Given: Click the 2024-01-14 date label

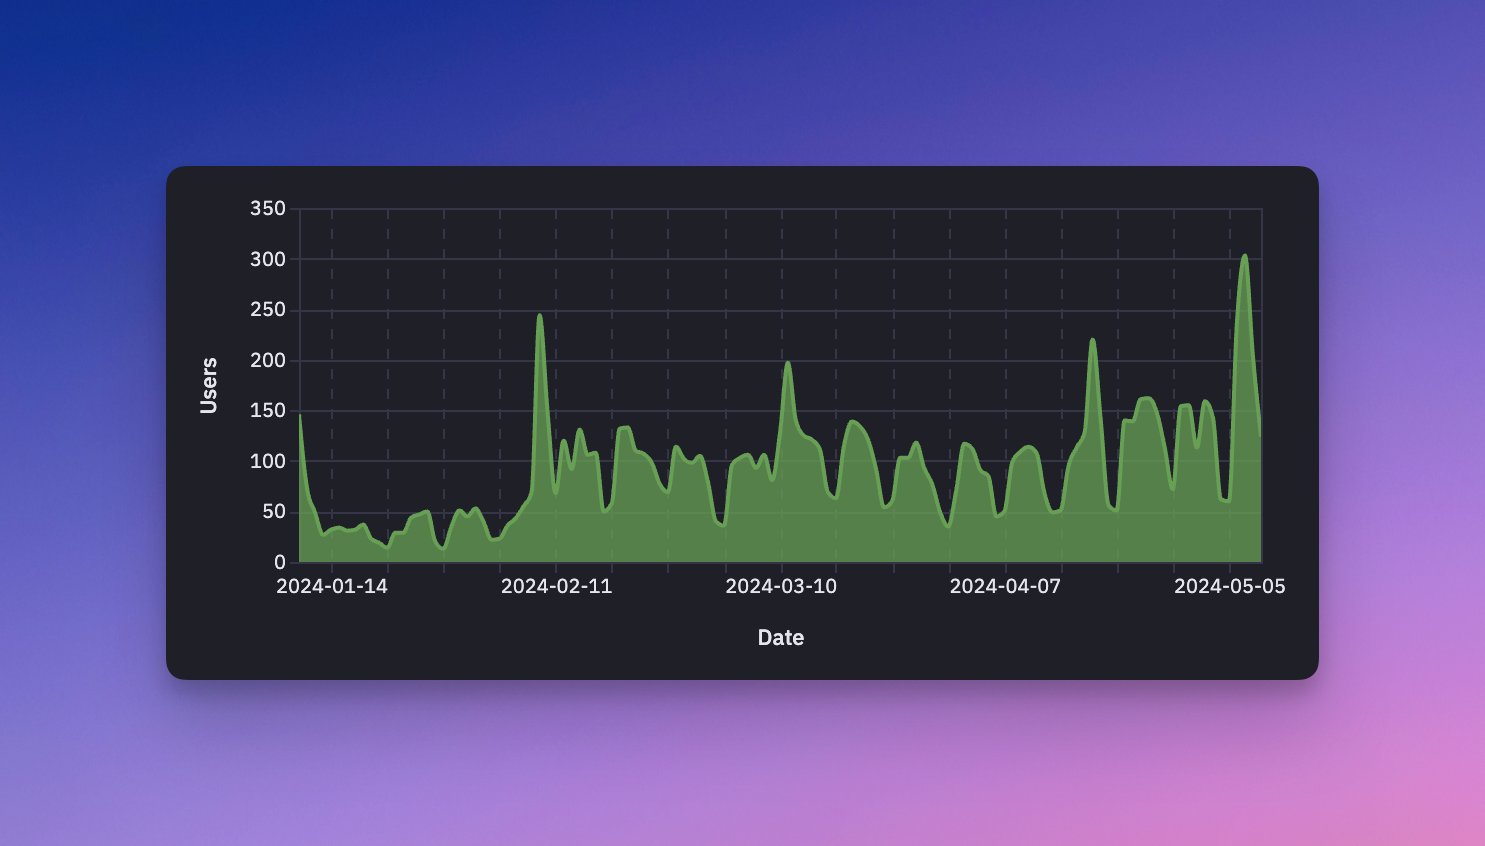Looking at the screenshot, I should [332, 587].
